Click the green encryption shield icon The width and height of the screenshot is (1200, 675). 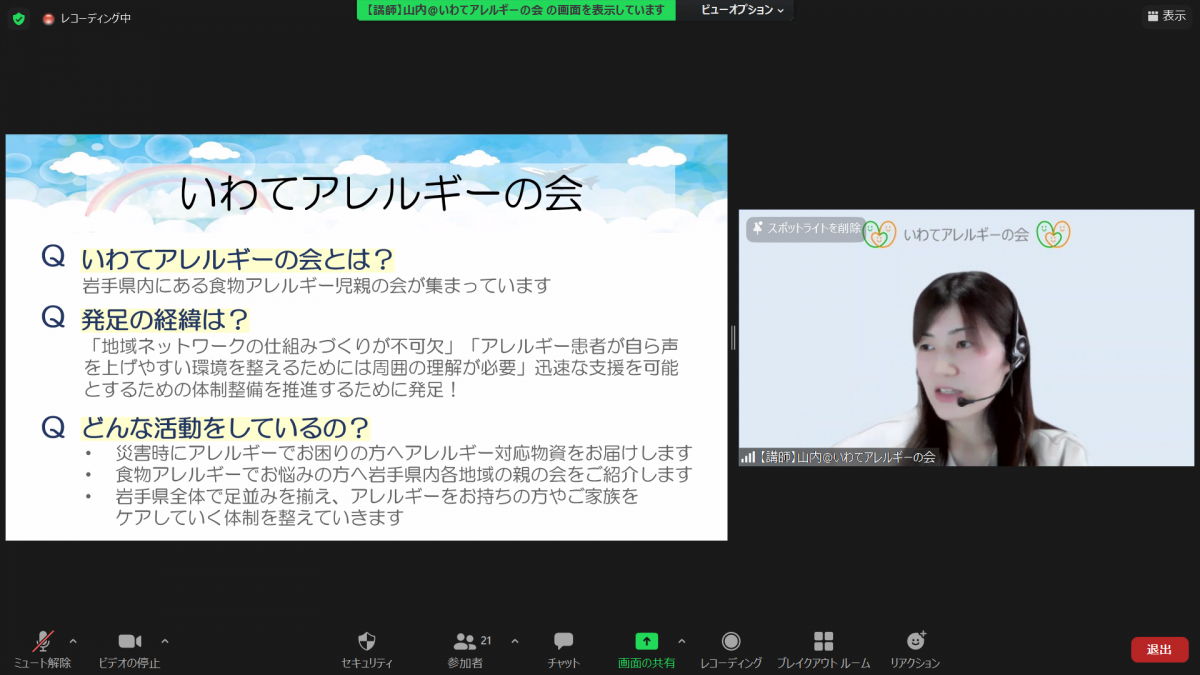pyautogui.click(x=19, y=18)
